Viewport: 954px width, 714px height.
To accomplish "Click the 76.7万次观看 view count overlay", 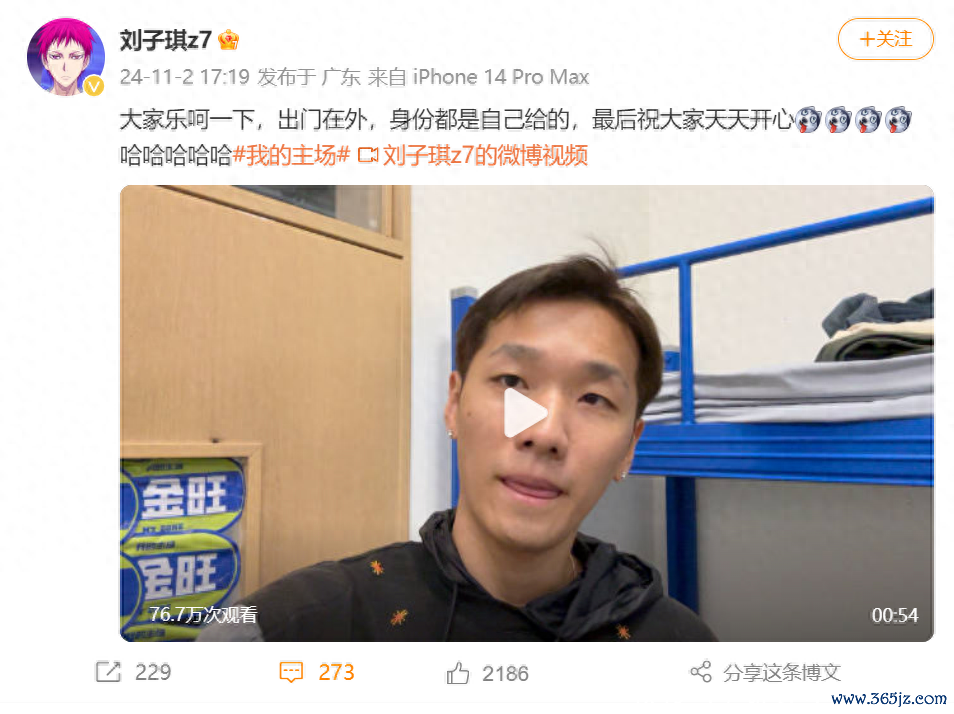I will (x=203, y=615).
